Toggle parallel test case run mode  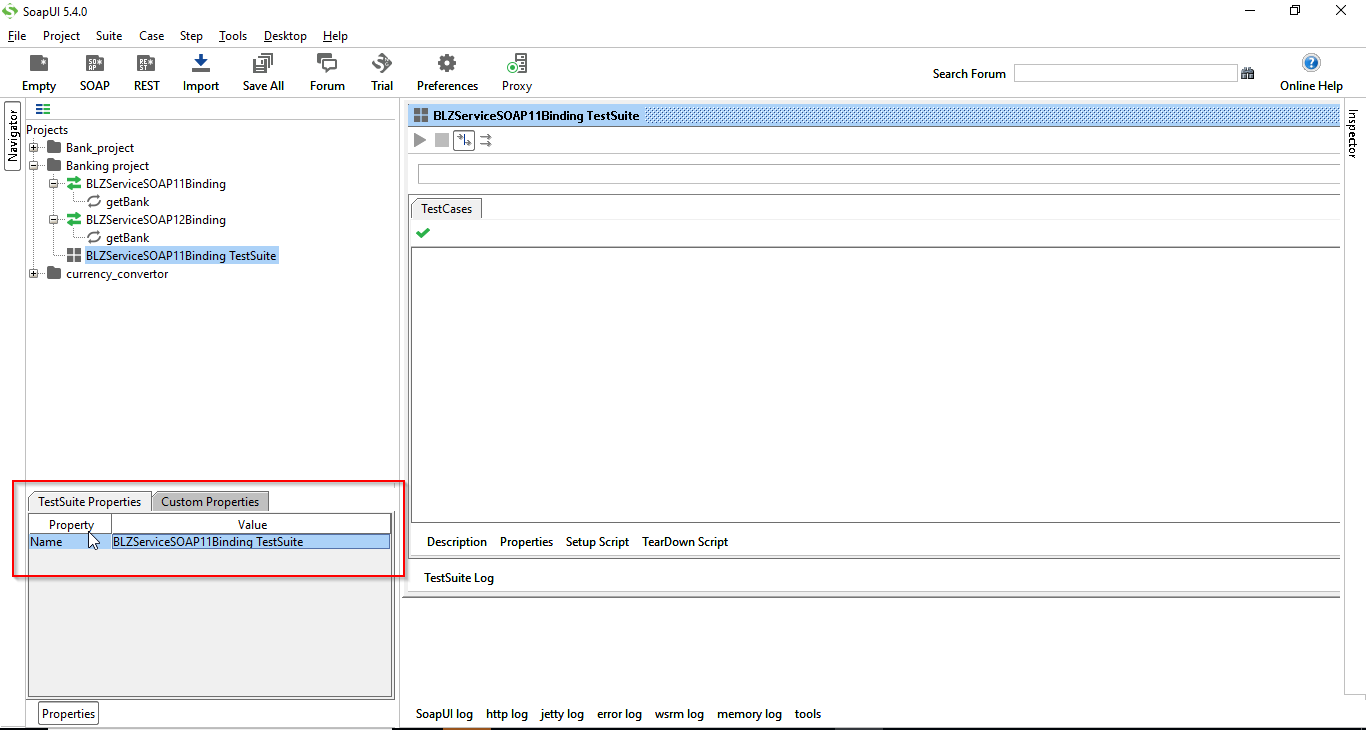[486, 140]
